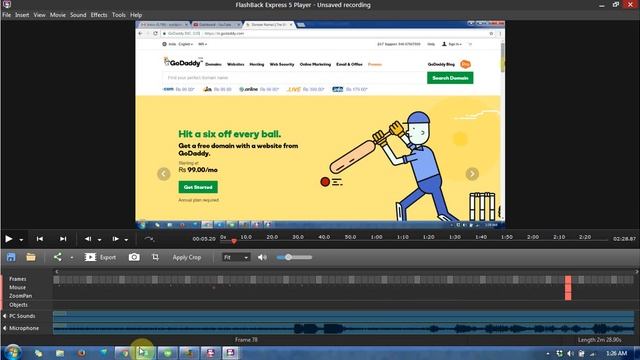
Task: Select the Mouse track label
Action: coord(18,287)
